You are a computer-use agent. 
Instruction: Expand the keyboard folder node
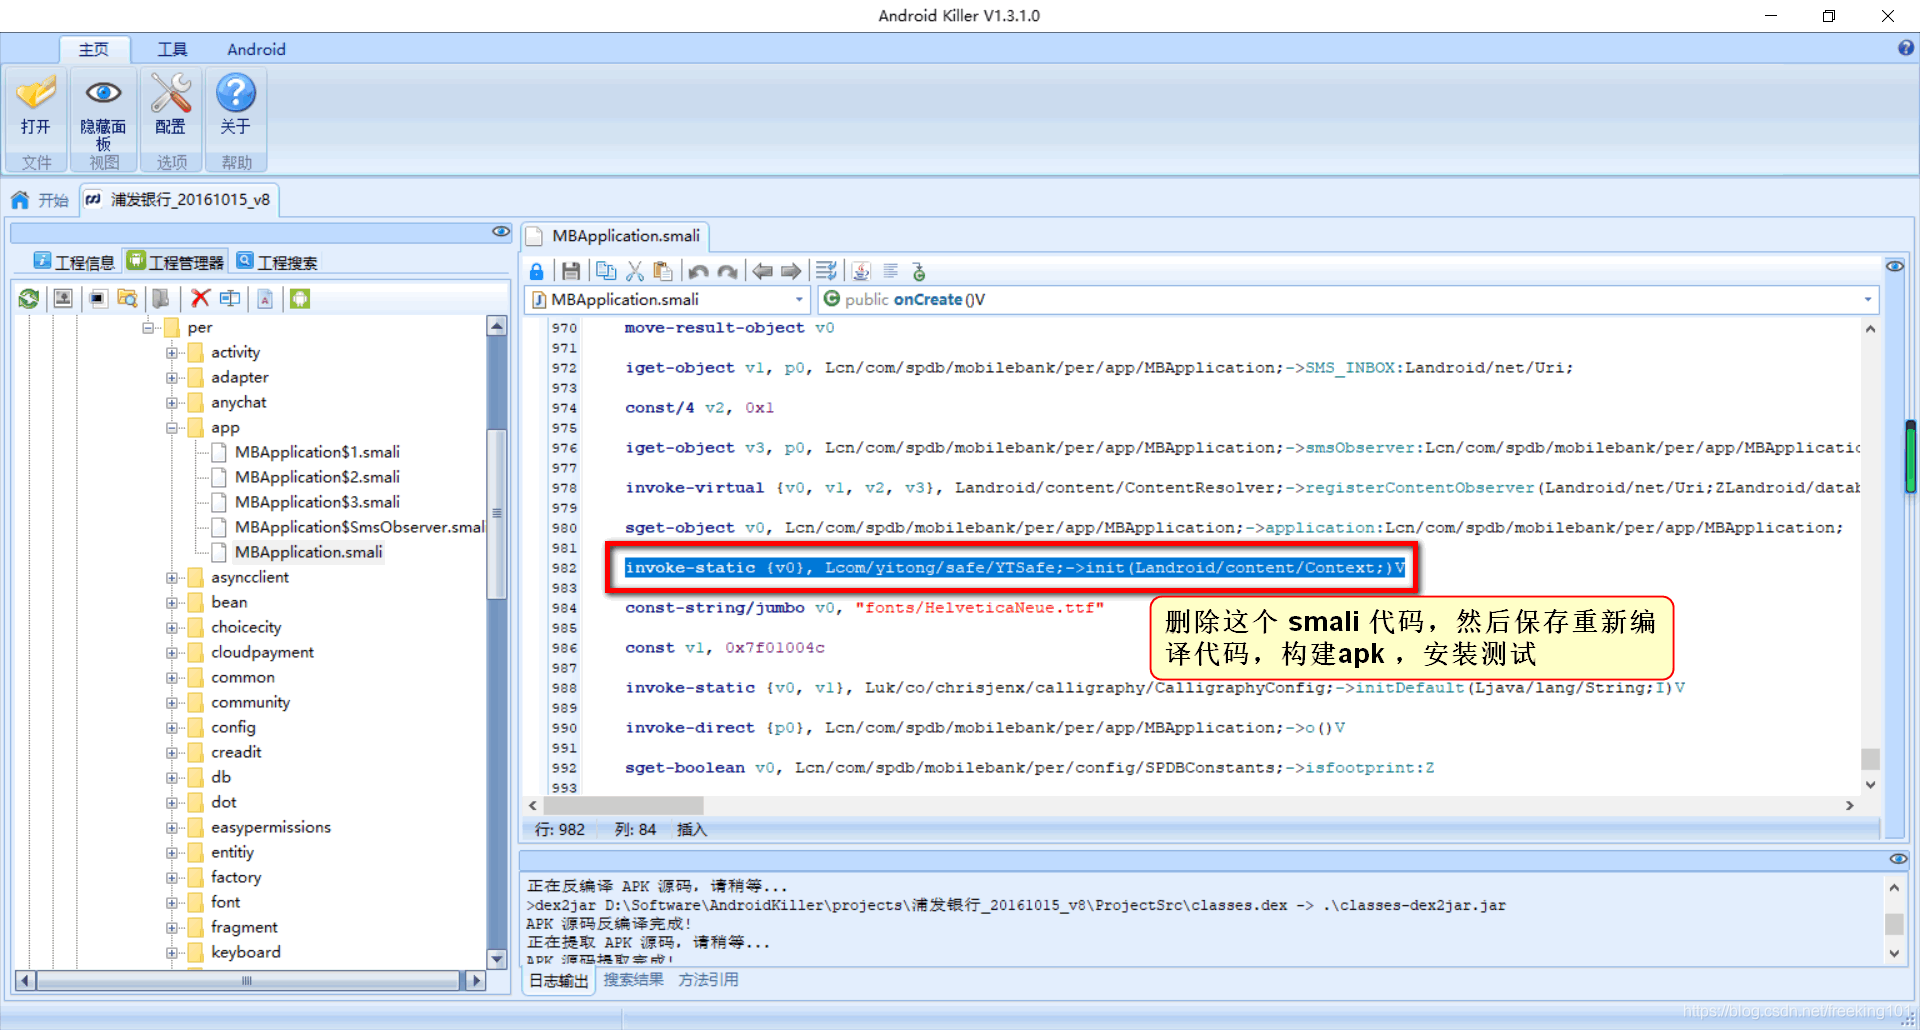(x=172, y=952)
